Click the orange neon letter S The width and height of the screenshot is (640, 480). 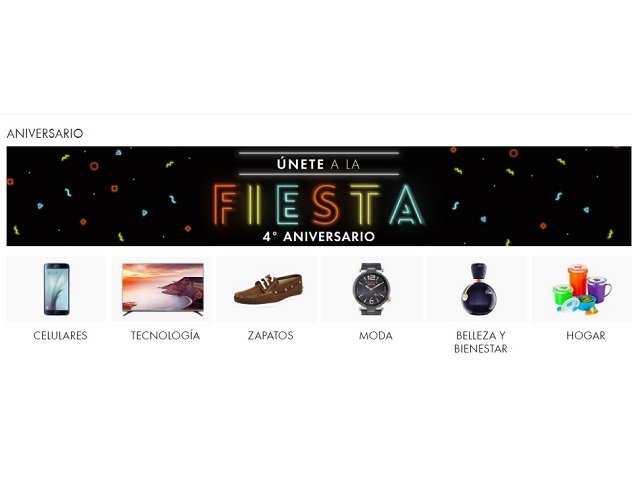tap(326, 204)
